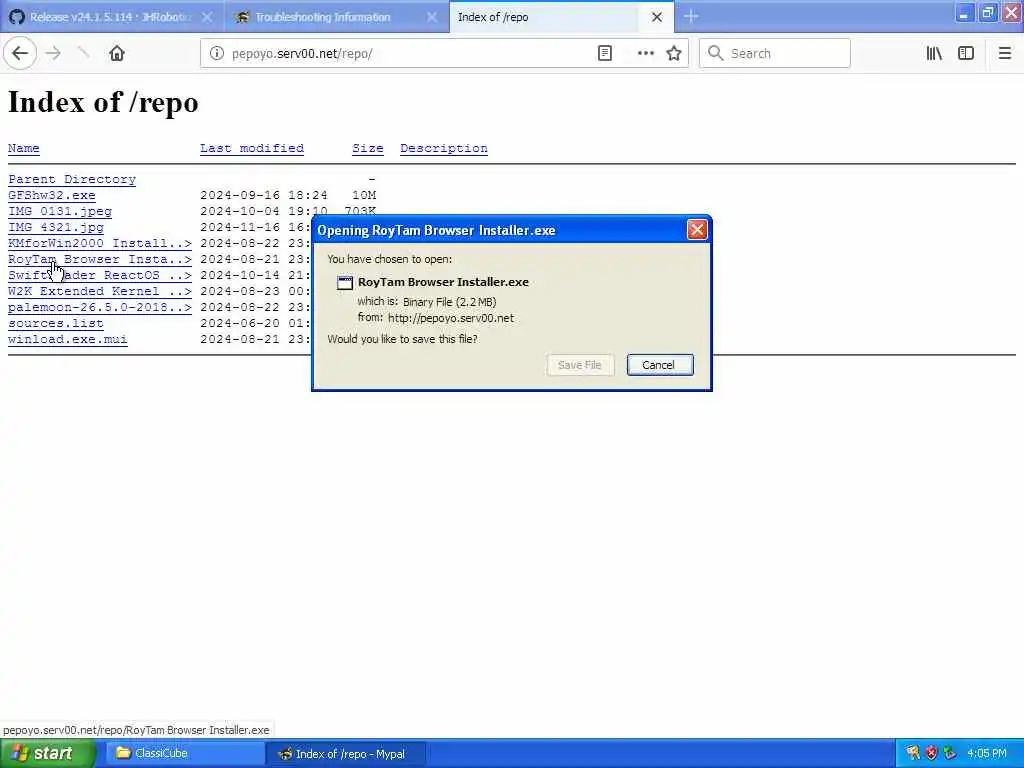Click the red shield tray icon
The image size is (1024, 768).
(x=931, y=754)
